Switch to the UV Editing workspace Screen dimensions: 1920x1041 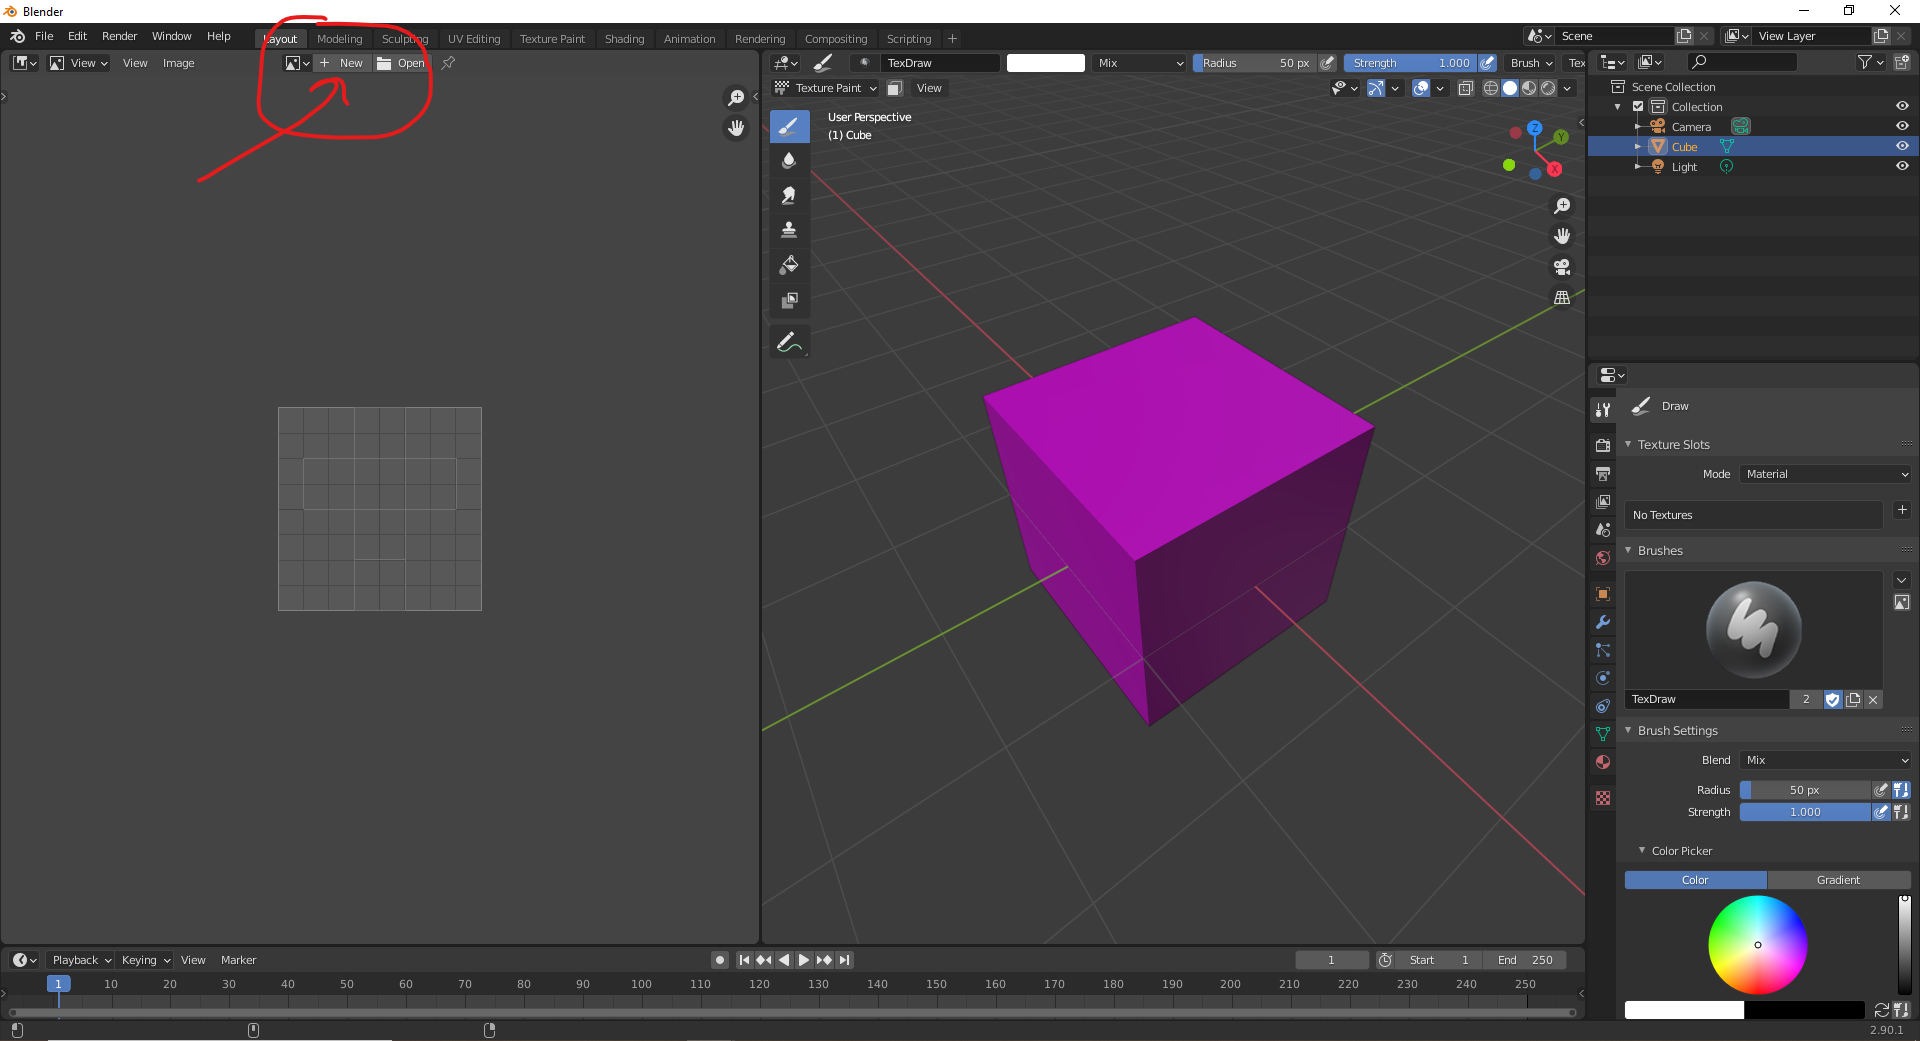point(474,39)
